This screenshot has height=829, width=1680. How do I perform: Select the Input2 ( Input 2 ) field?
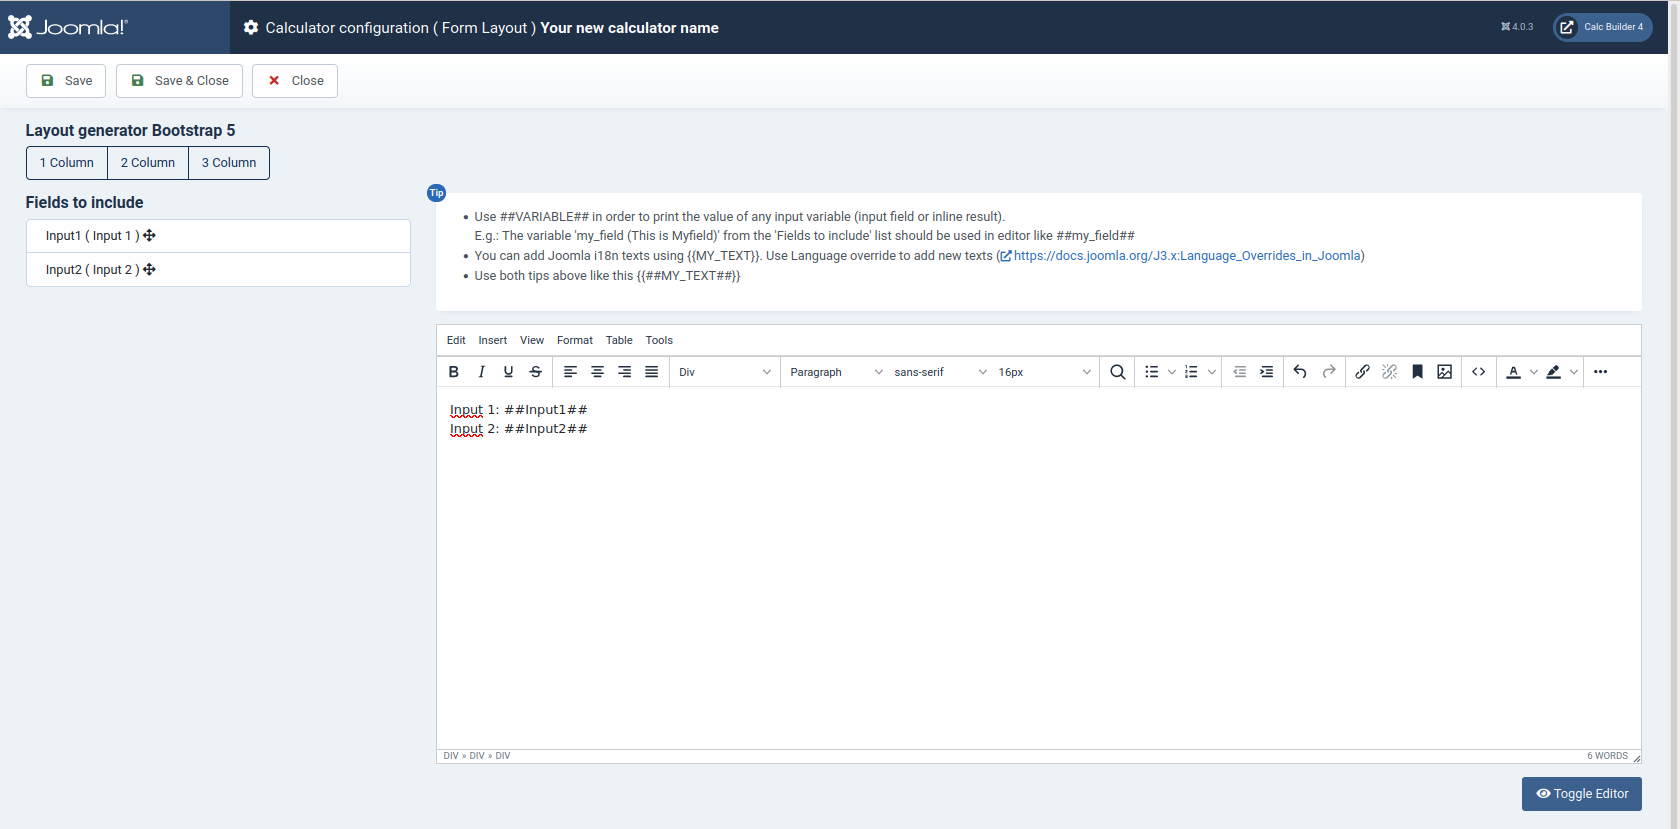click(218, 270)
